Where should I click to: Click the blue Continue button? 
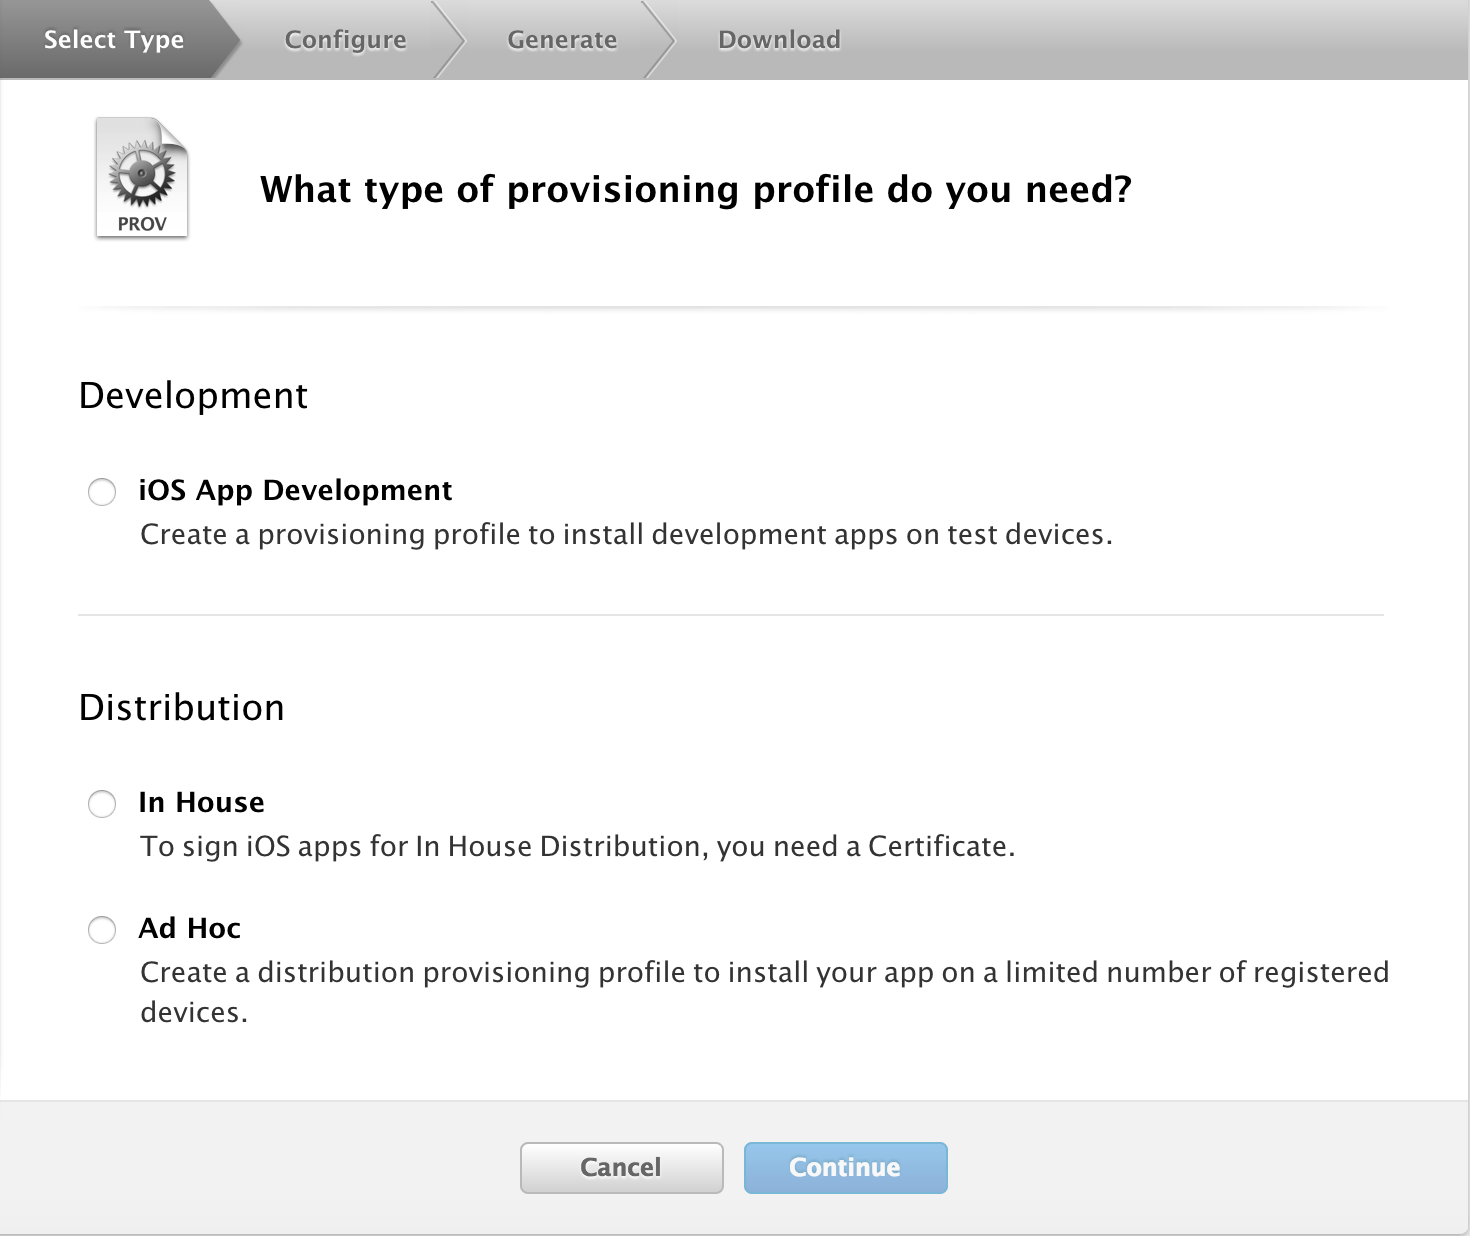coord(845,1167)
